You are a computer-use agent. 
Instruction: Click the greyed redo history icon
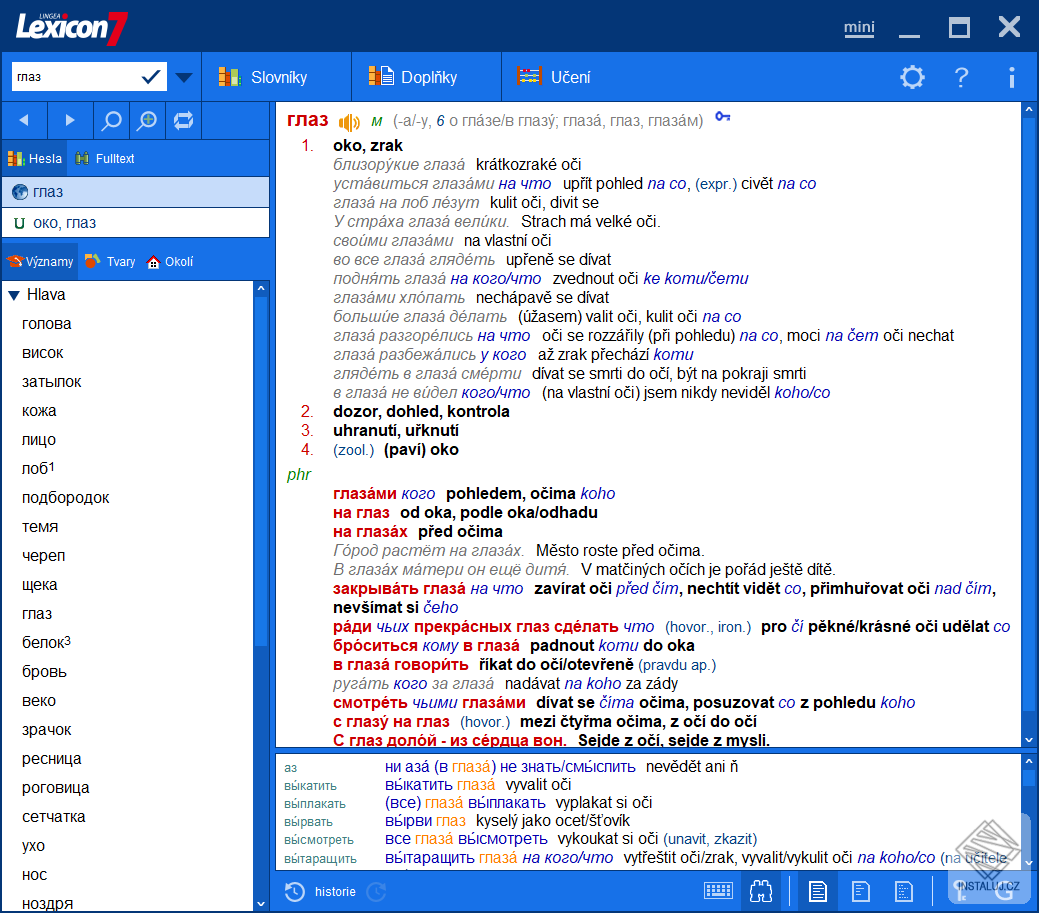tap(376, 892)
